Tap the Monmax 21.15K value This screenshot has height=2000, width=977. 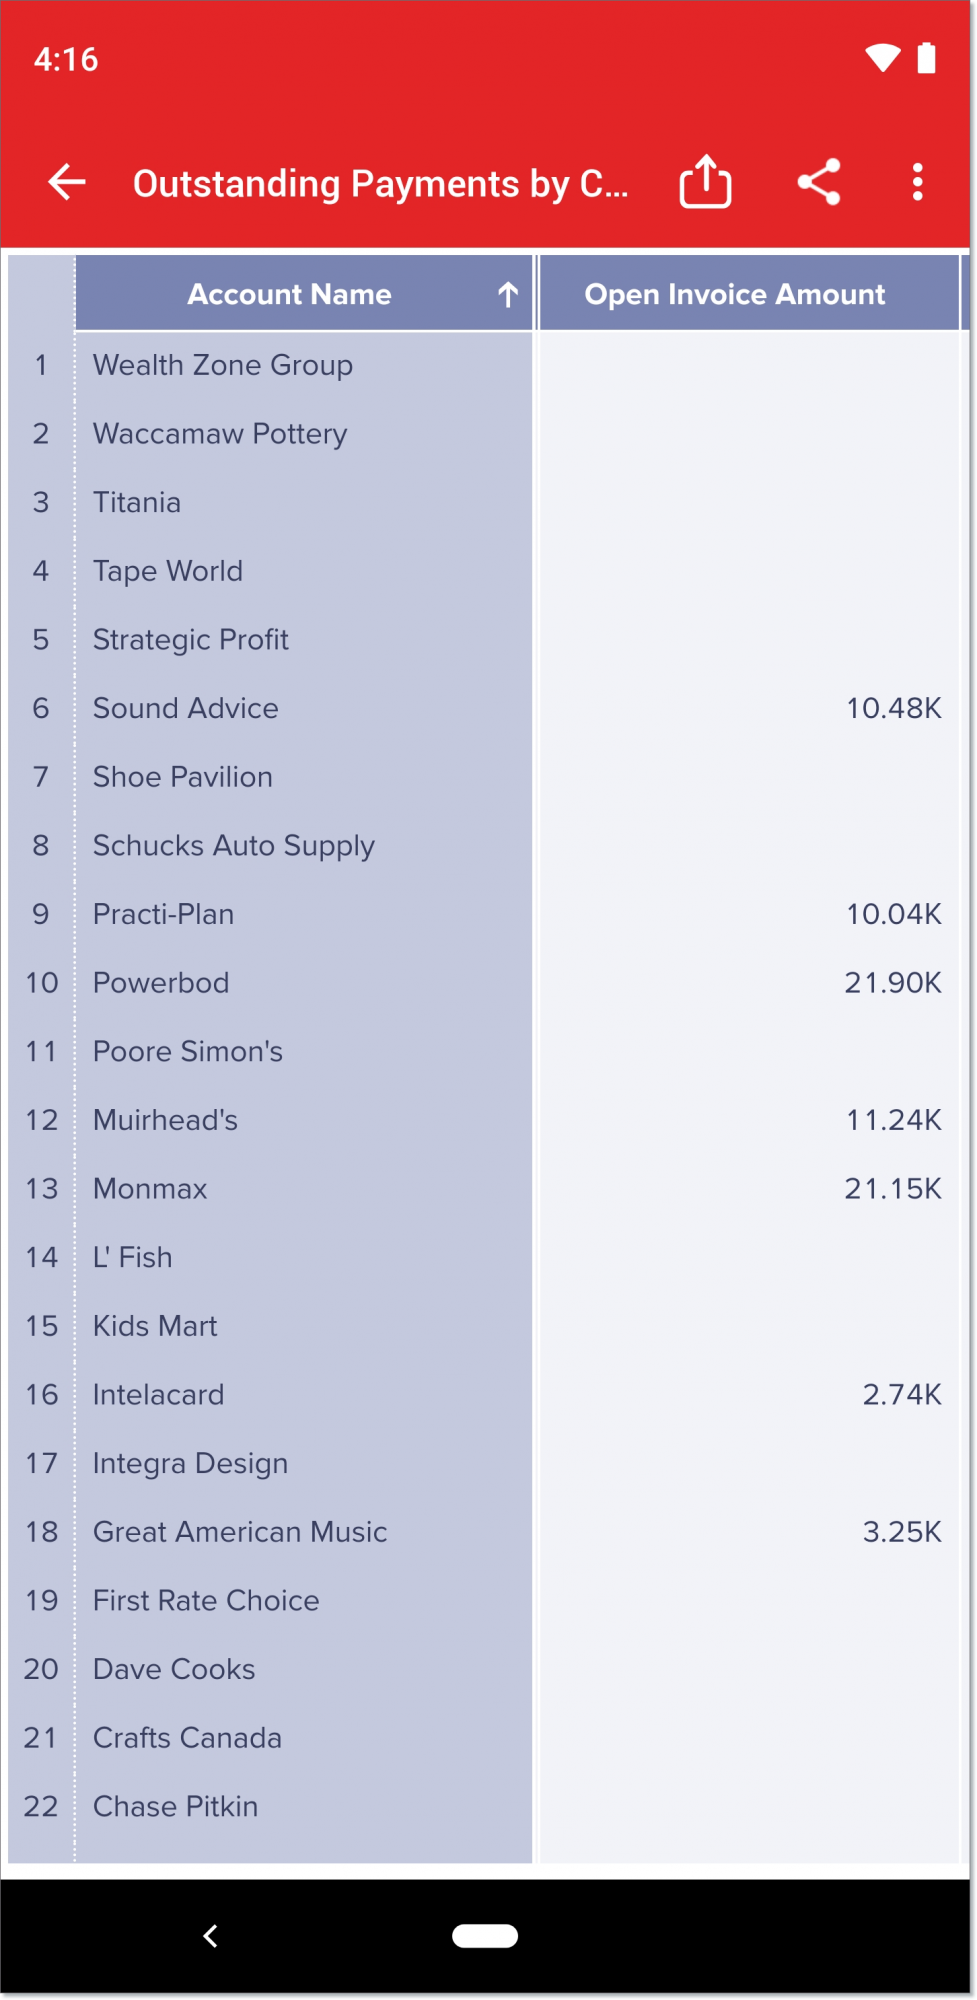[892, 1189]
